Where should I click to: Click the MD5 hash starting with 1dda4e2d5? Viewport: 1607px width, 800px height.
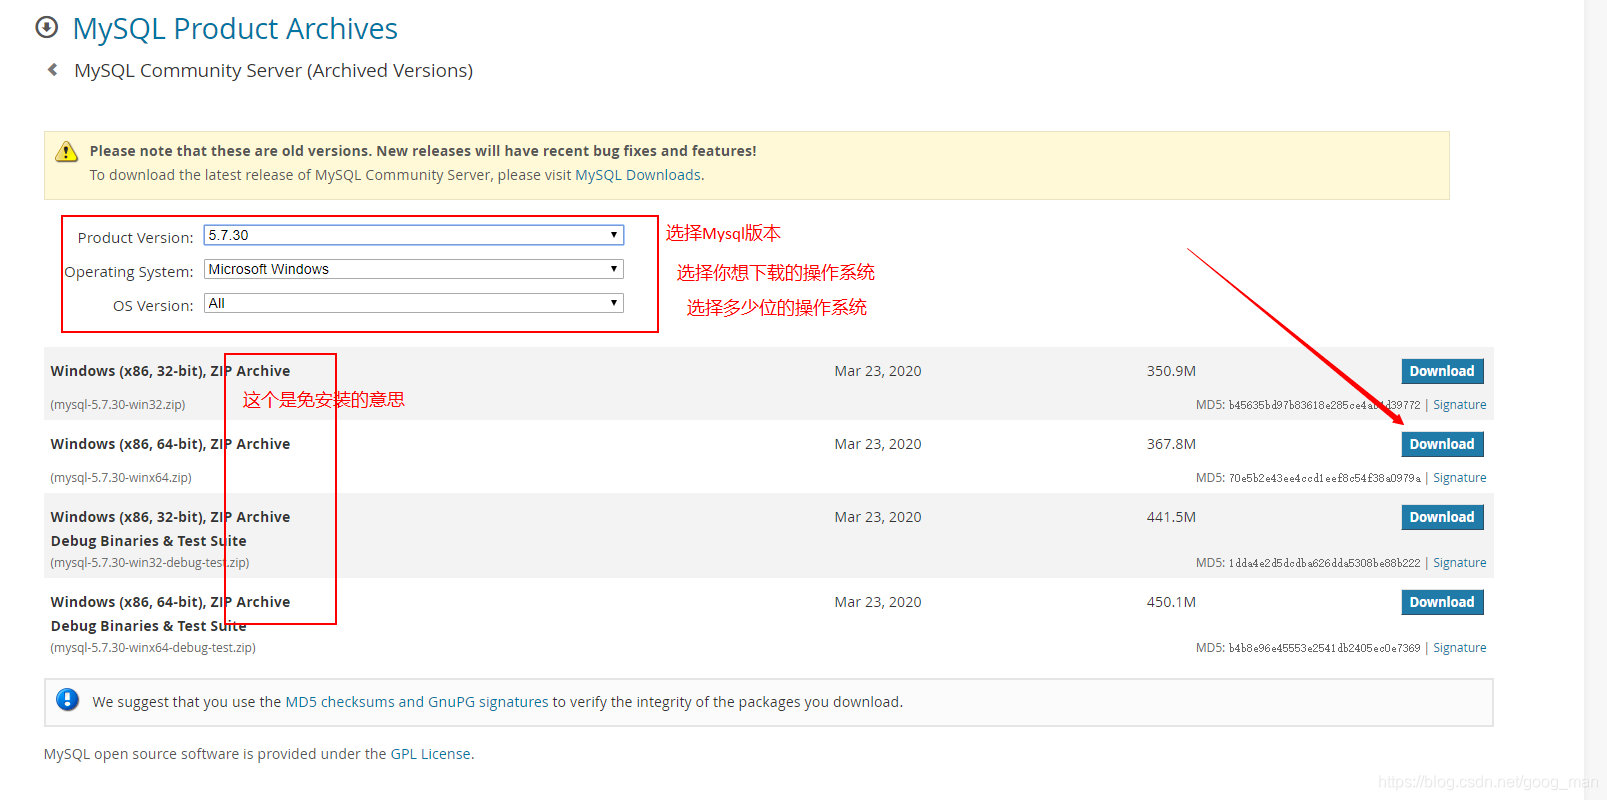(1324, 563)
